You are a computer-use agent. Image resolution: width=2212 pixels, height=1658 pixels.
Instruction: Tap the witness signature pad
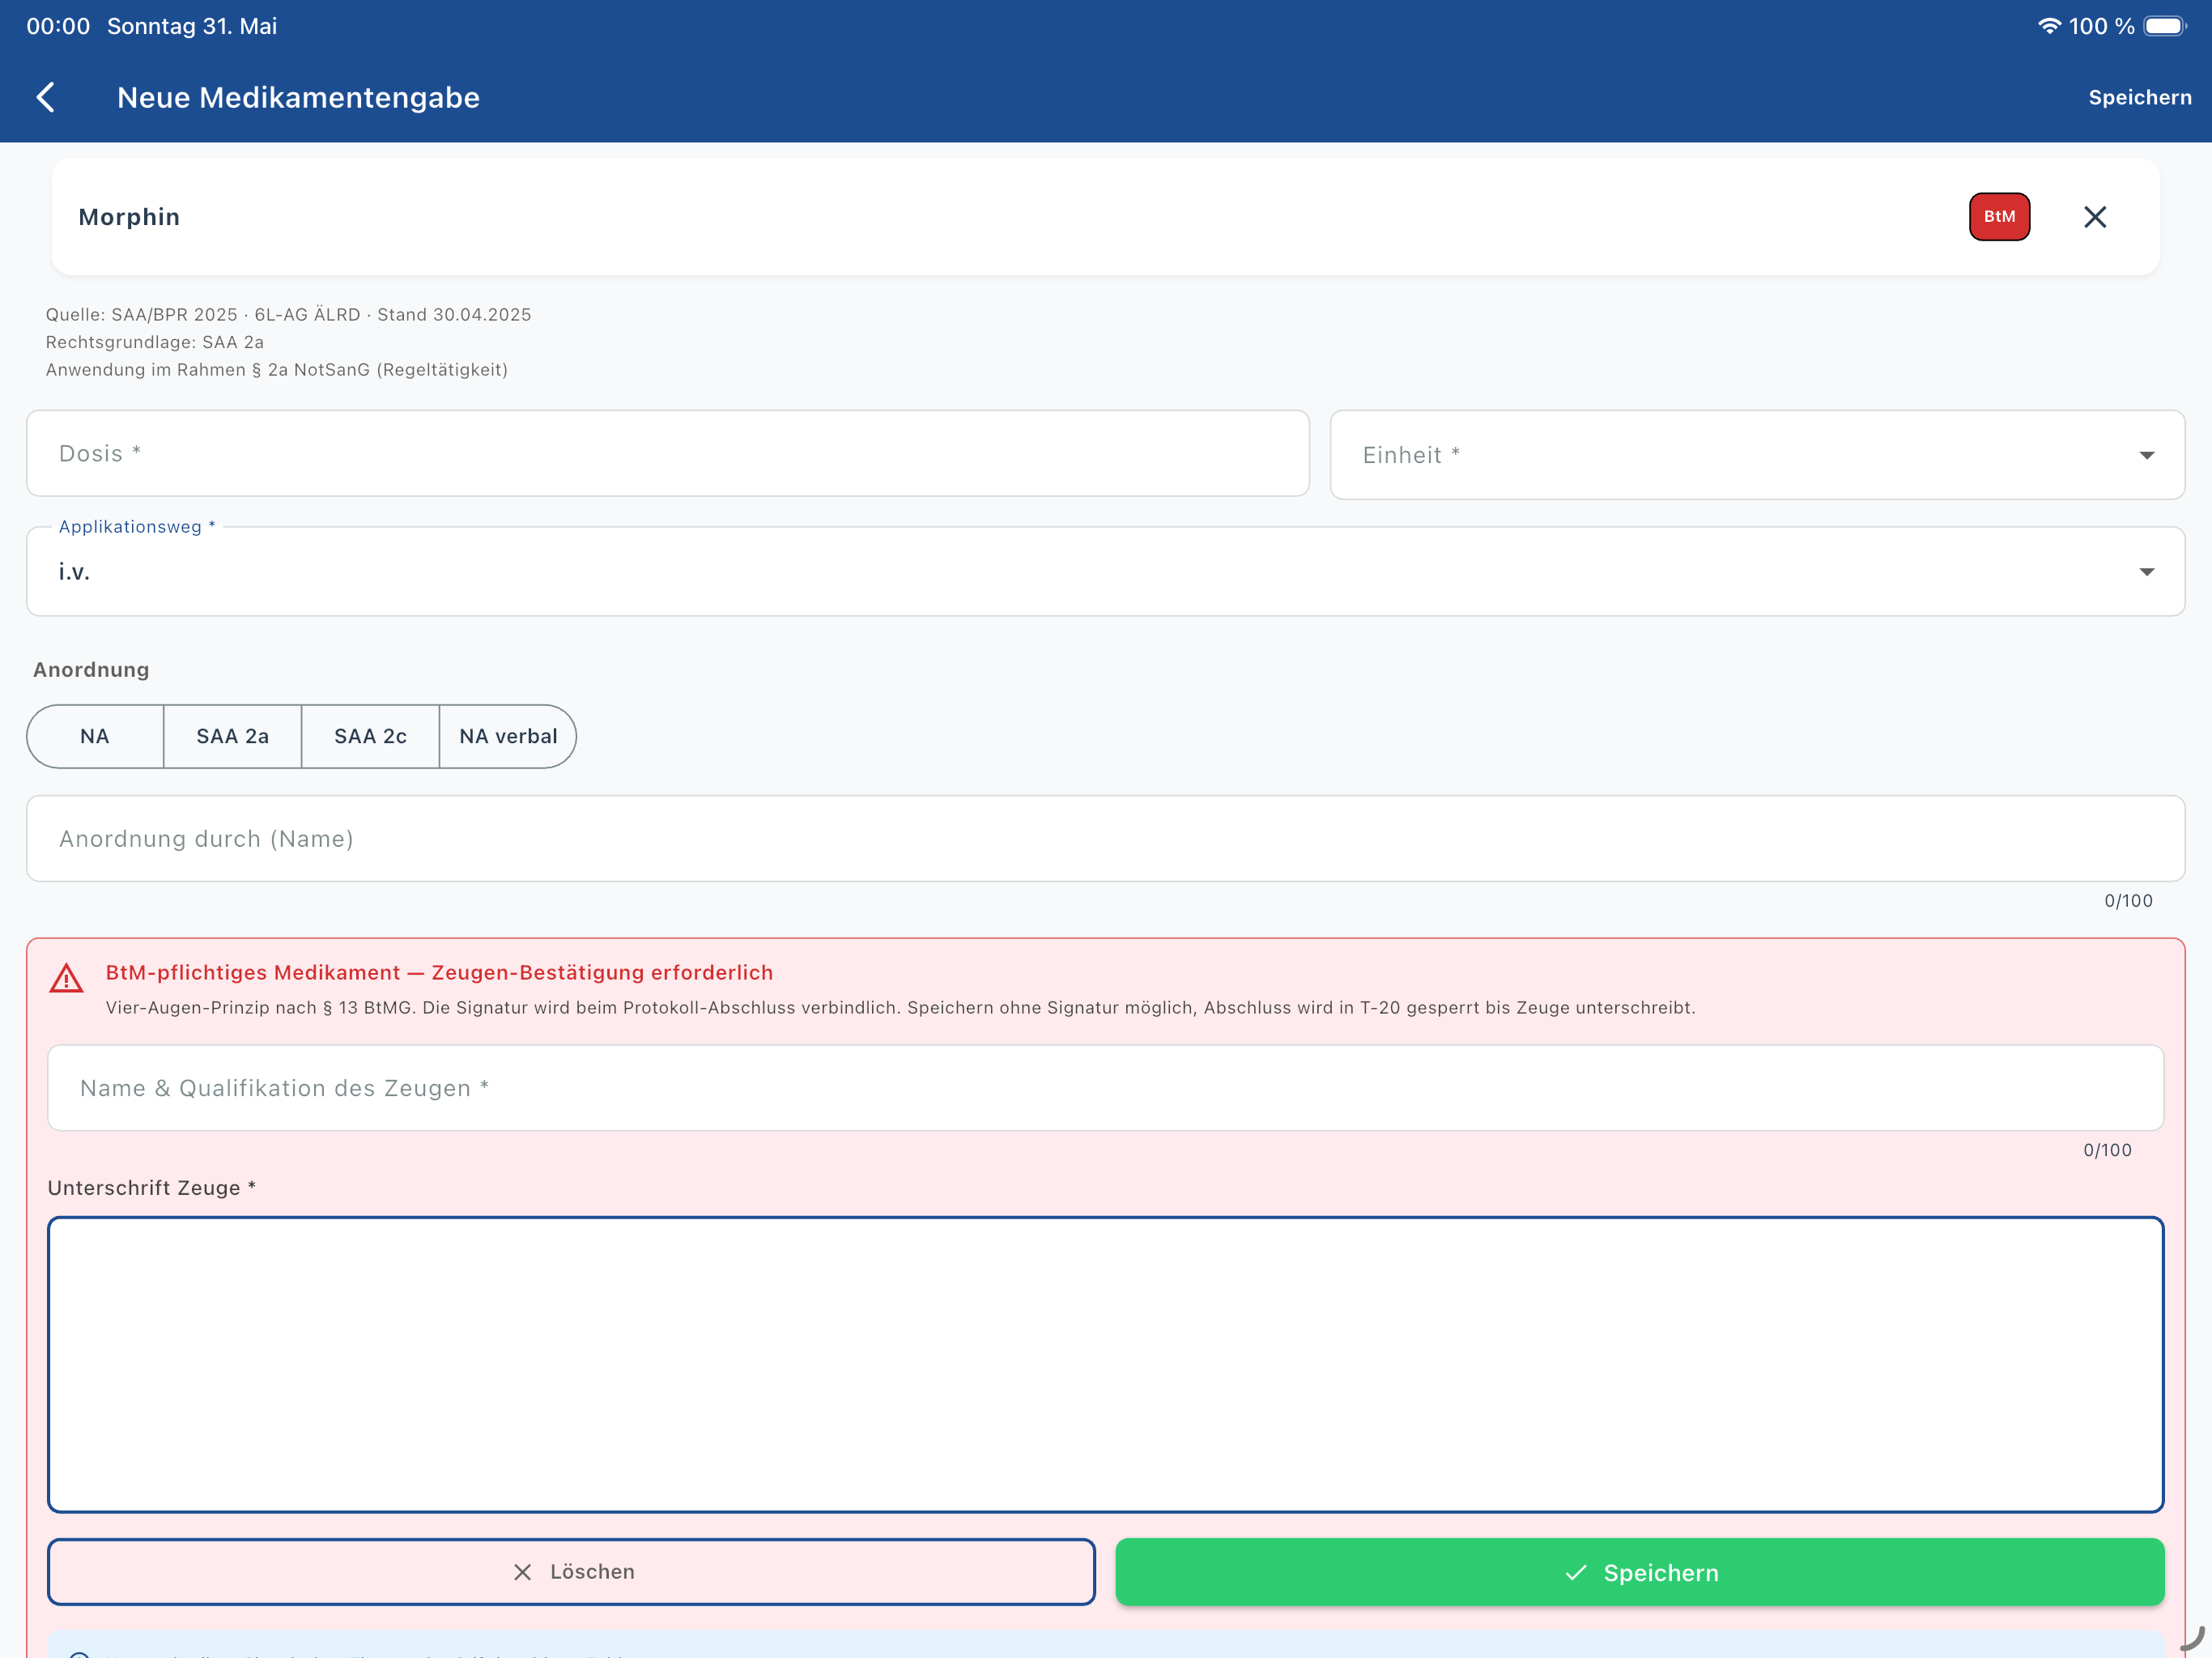(1105, 1364)
